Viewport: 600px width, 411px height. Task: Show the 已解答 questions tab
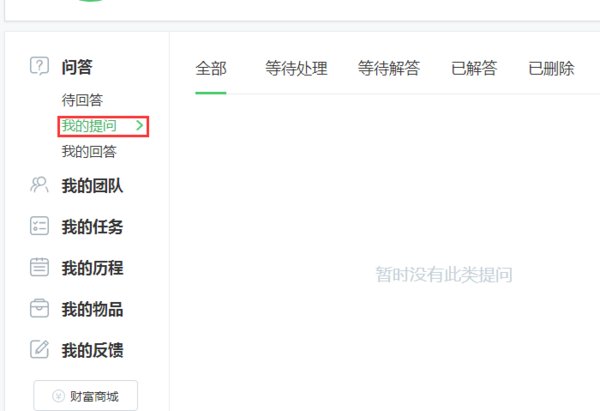coord(474,69)
